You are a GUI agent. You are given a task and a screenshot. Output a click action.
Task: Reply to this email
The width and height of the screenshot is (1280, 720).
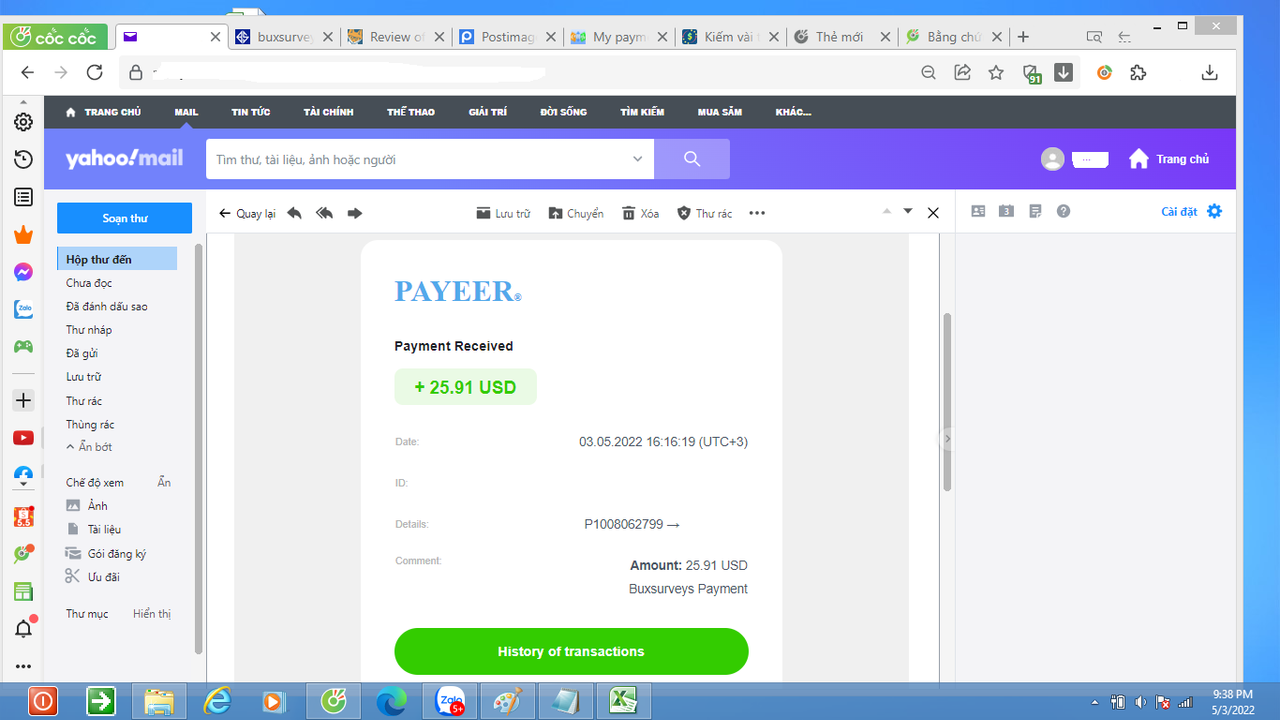pos(294,213)
